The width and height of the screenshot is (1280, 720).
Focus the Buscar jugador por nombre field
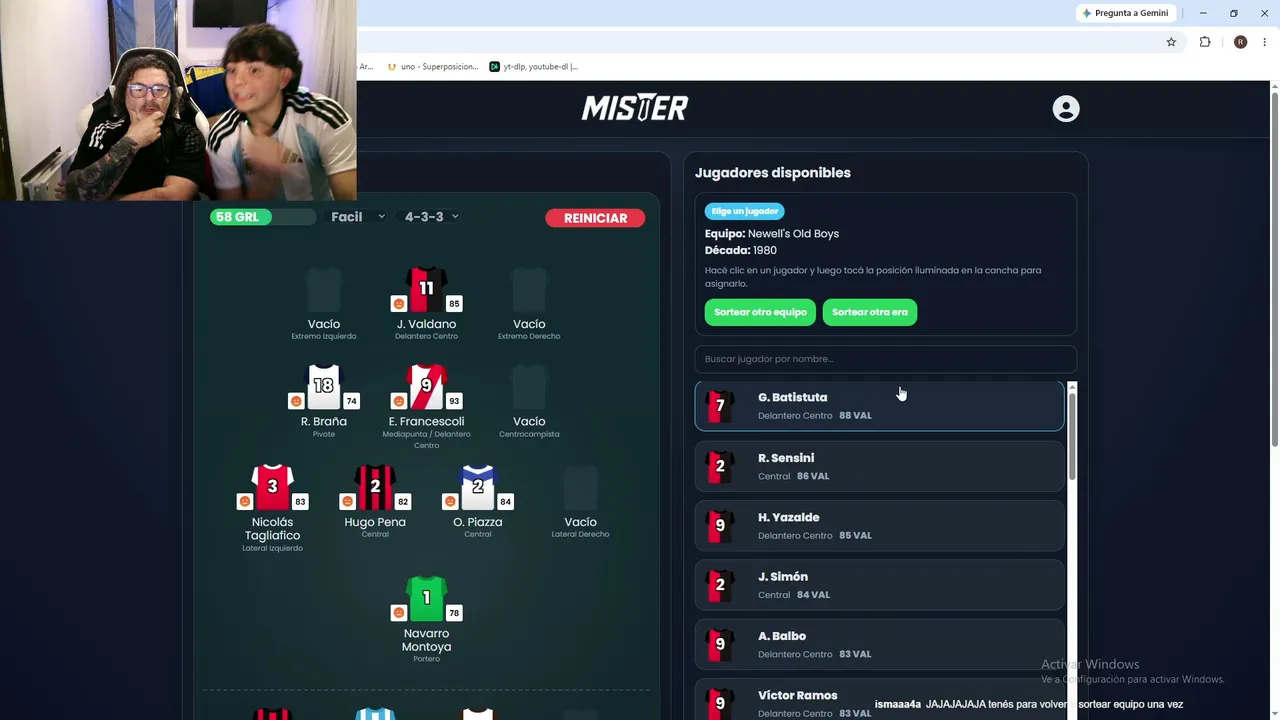click(885, 359)
